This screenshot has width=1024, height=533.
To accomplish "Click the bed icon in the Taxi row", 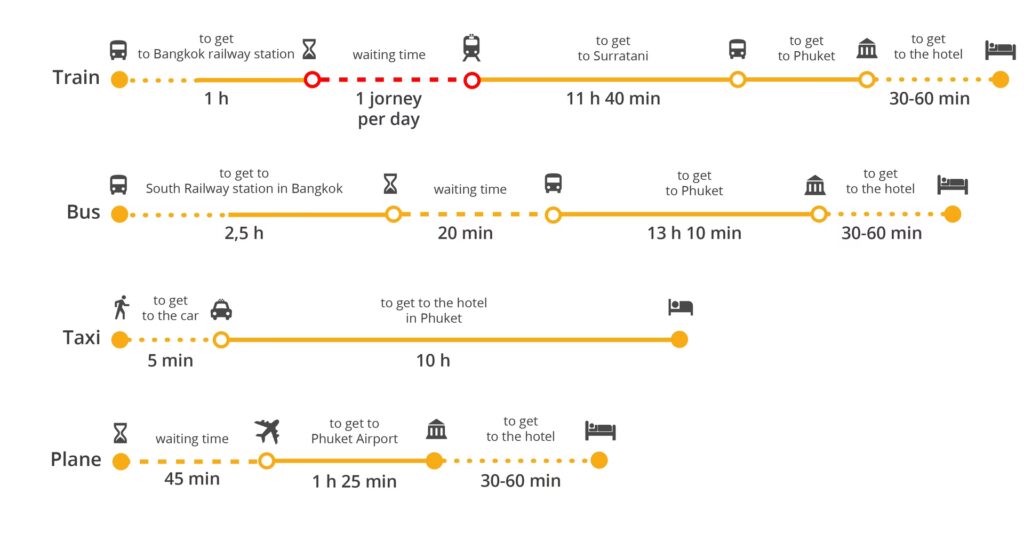I will tap(680, 307).
